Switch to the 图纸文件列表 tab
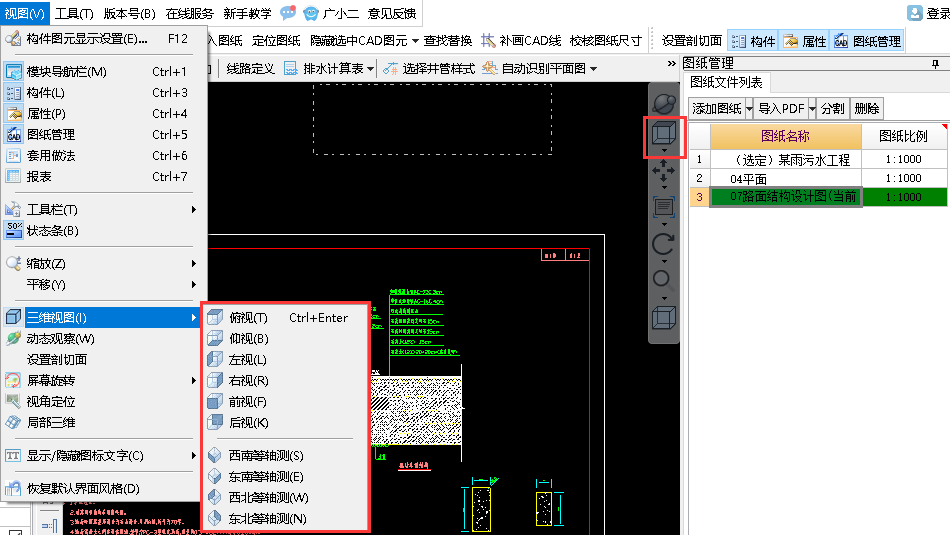 pos(726,83)
